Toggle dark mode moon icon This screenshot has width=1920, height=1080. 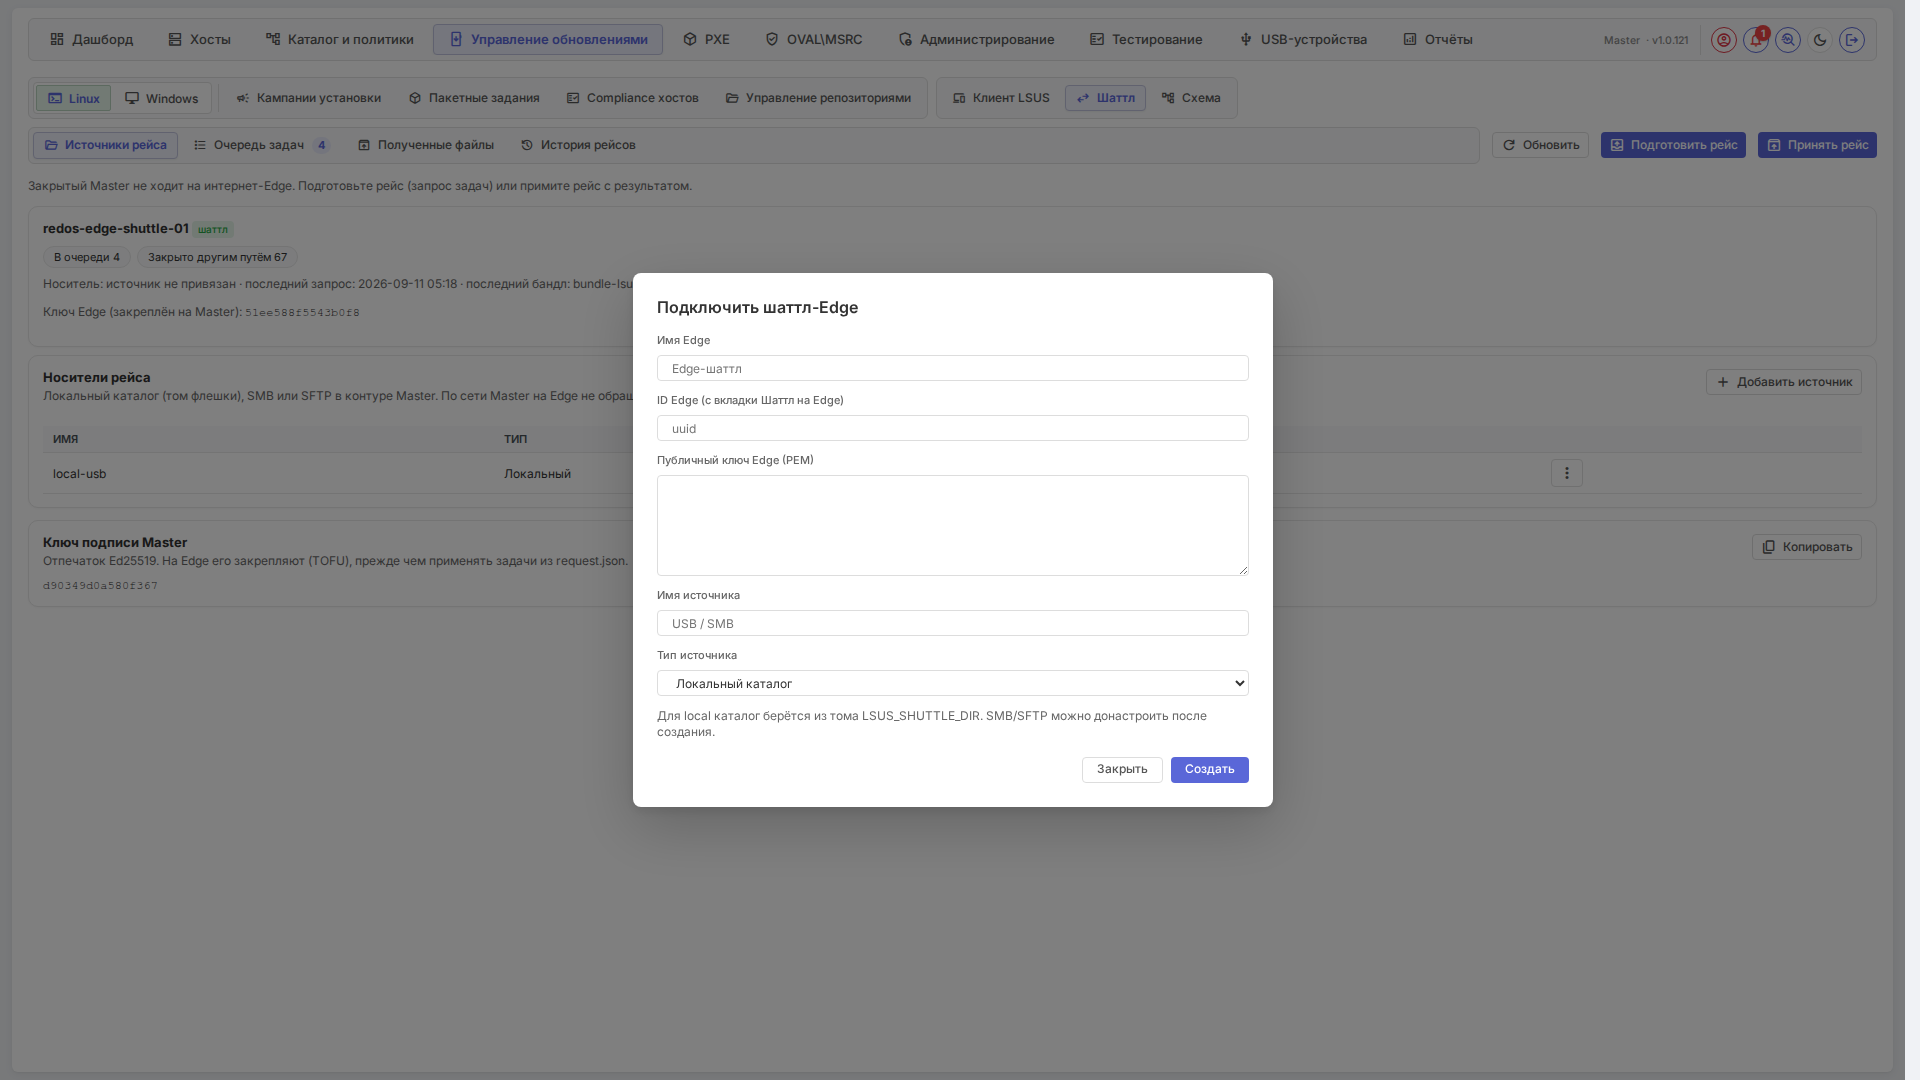coord(1820,40)
